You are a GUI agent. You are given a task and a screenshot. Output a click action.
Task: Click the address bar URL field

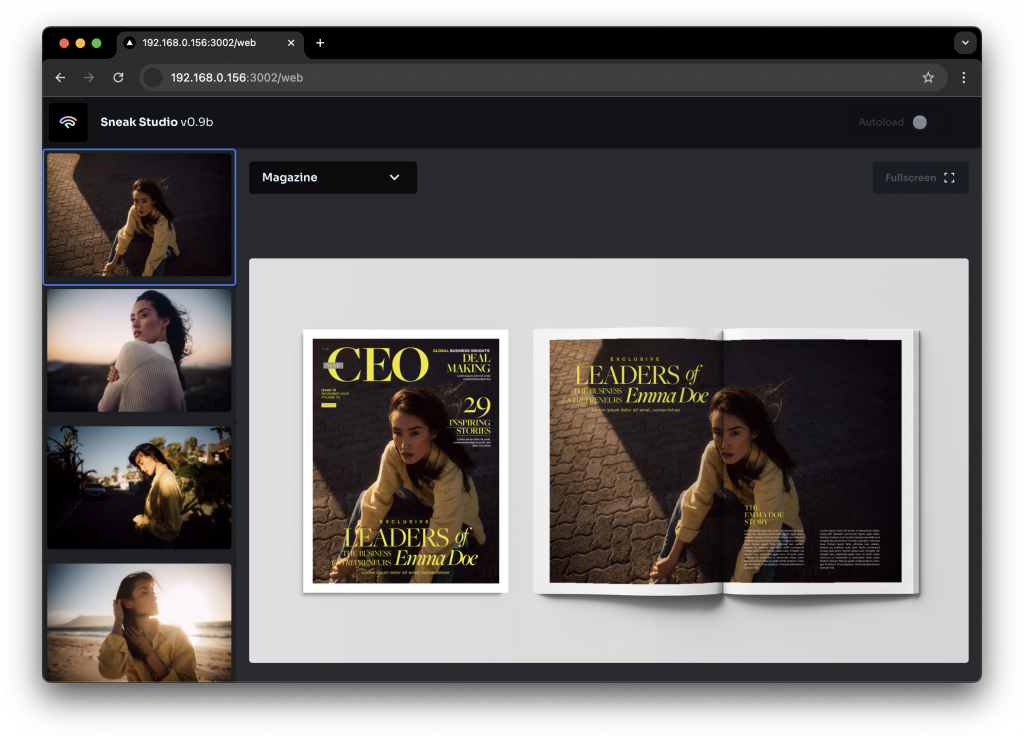[x=500, y=77]
